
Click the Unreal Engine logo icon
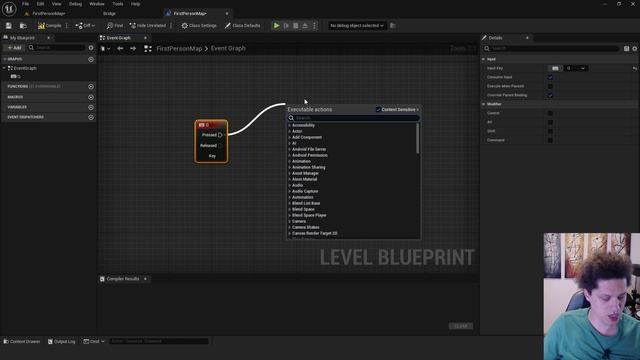(x=9, y=9)
